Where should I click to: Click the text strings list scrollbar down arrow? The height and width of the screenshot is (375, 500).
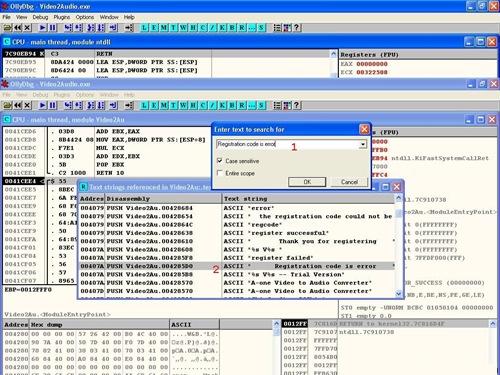pos(398,294)
